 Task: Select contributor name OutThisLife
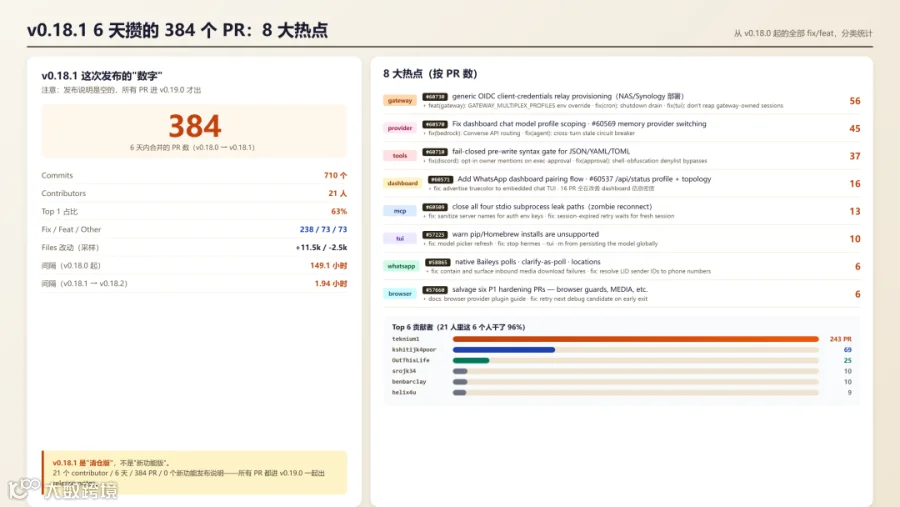(410, 361)
